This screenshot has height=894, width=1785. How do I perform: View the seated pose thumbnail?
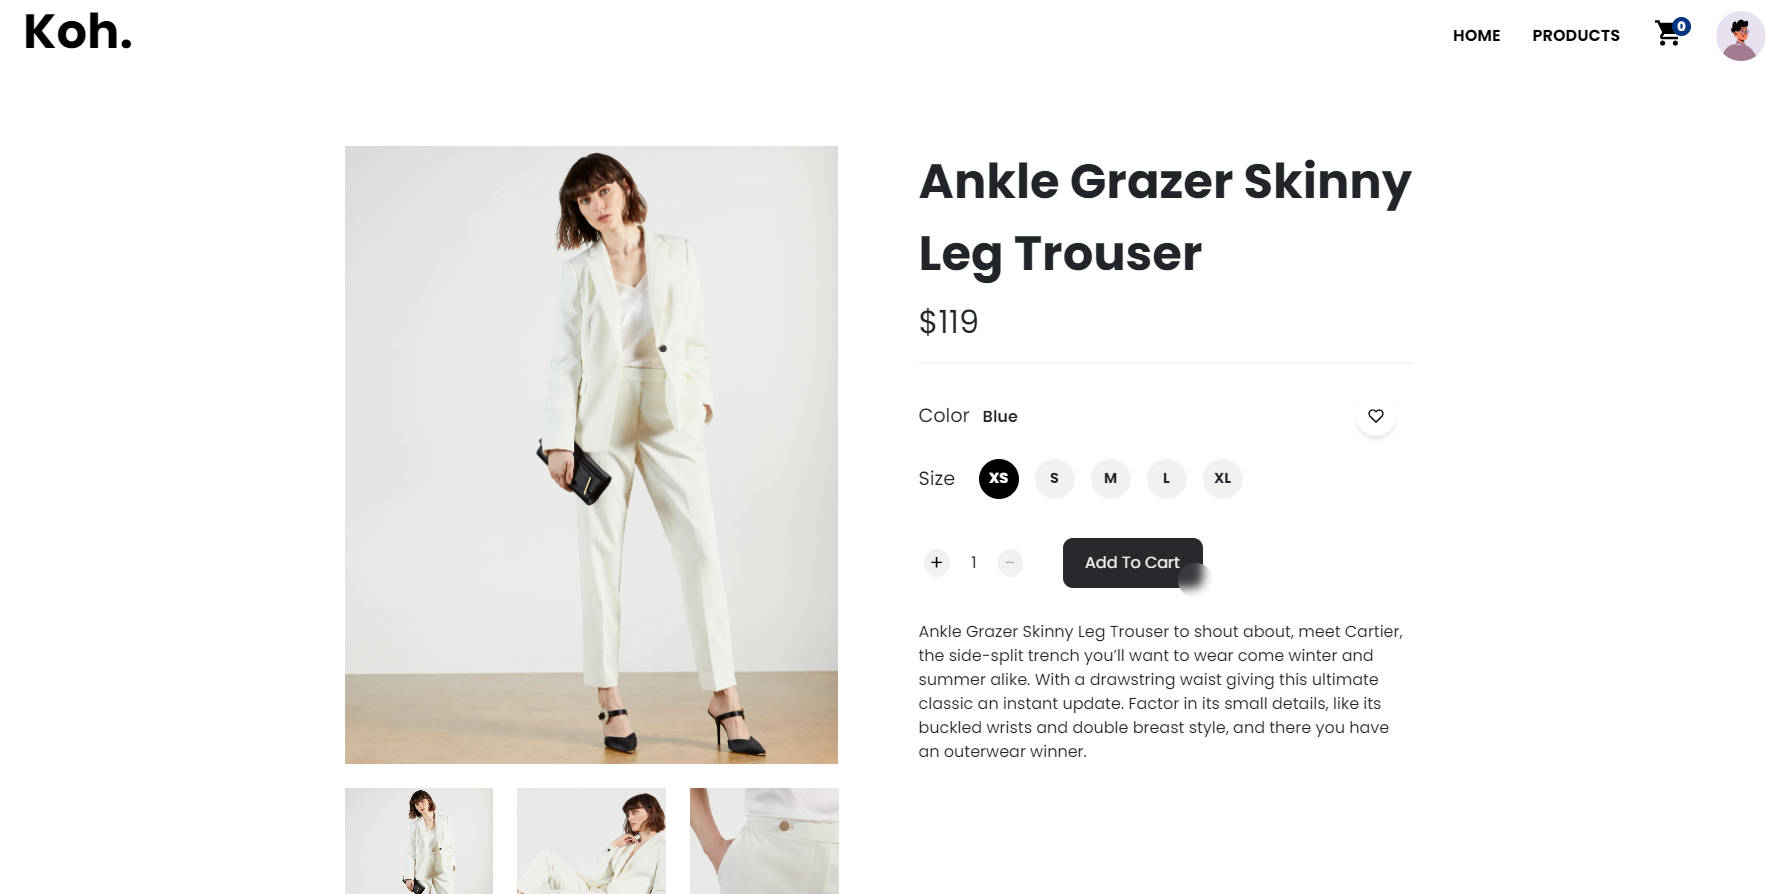(x=591, y=841)
